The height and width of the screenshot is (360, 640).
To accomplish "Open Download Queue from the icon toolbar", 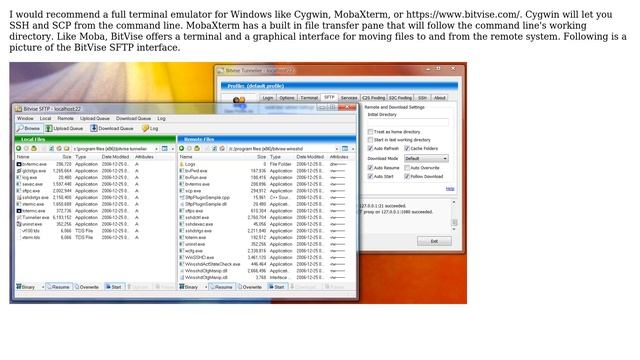I will pos(112,128).
